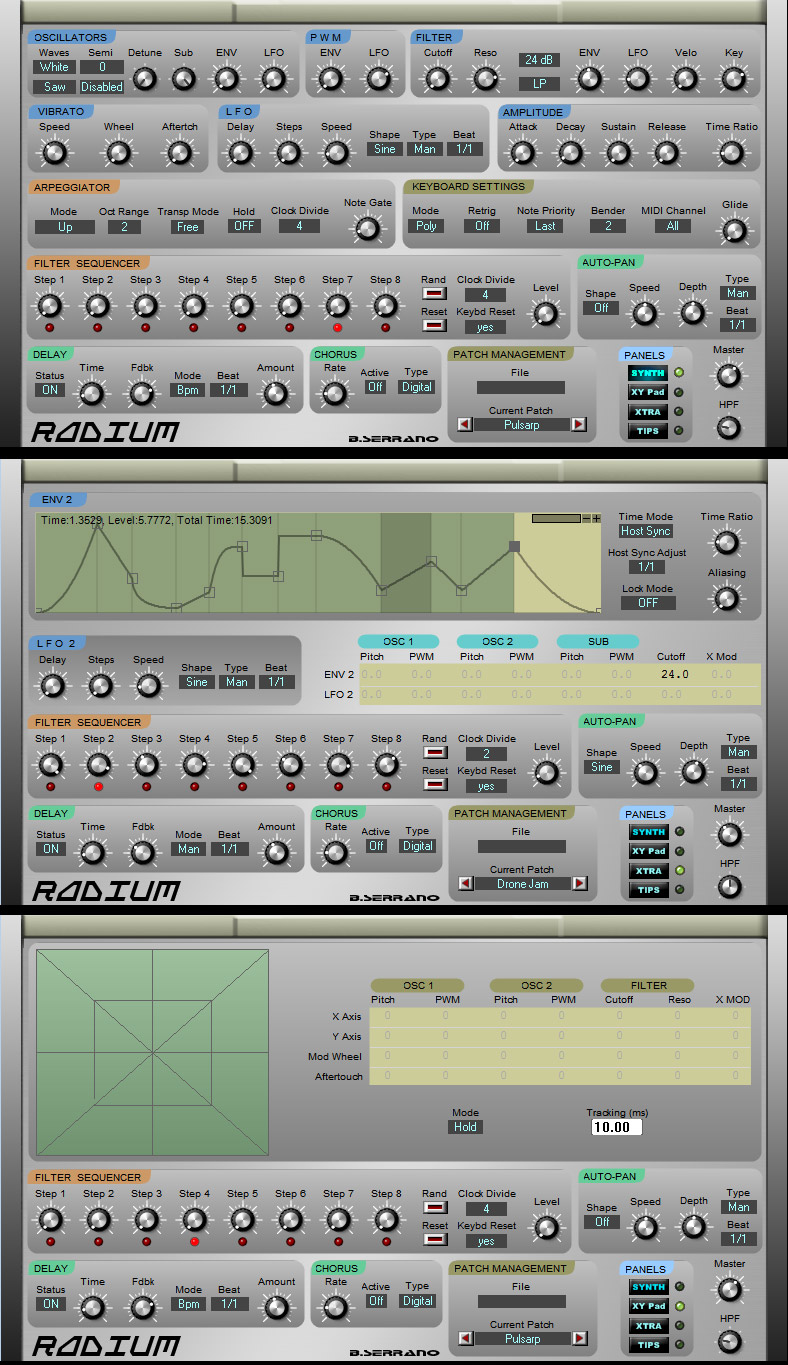Open the LP filter type dropdown
This screenshot has width=788, height=1365.
(x=539, y=84)
